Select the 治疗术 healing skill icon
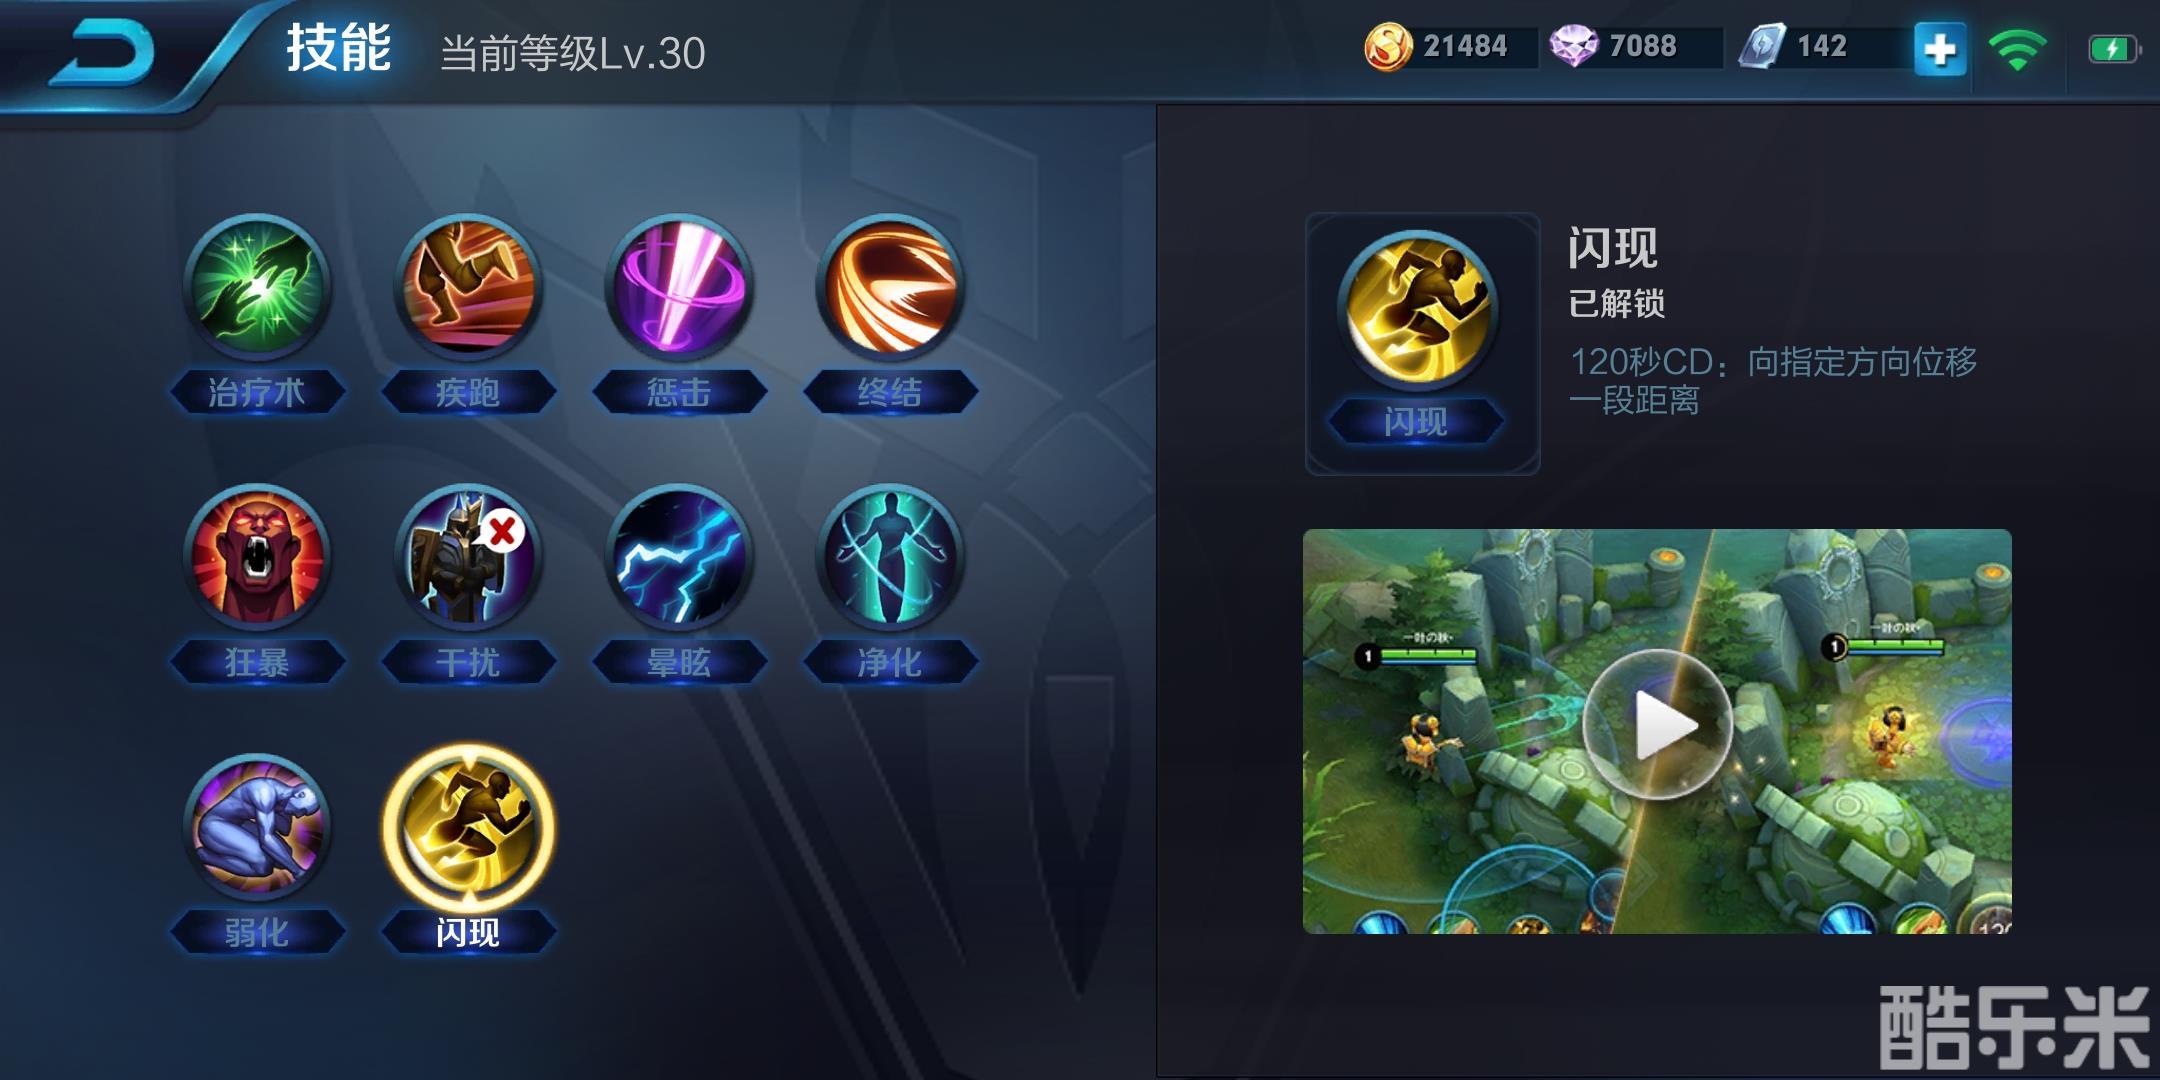 pos(258,287)
